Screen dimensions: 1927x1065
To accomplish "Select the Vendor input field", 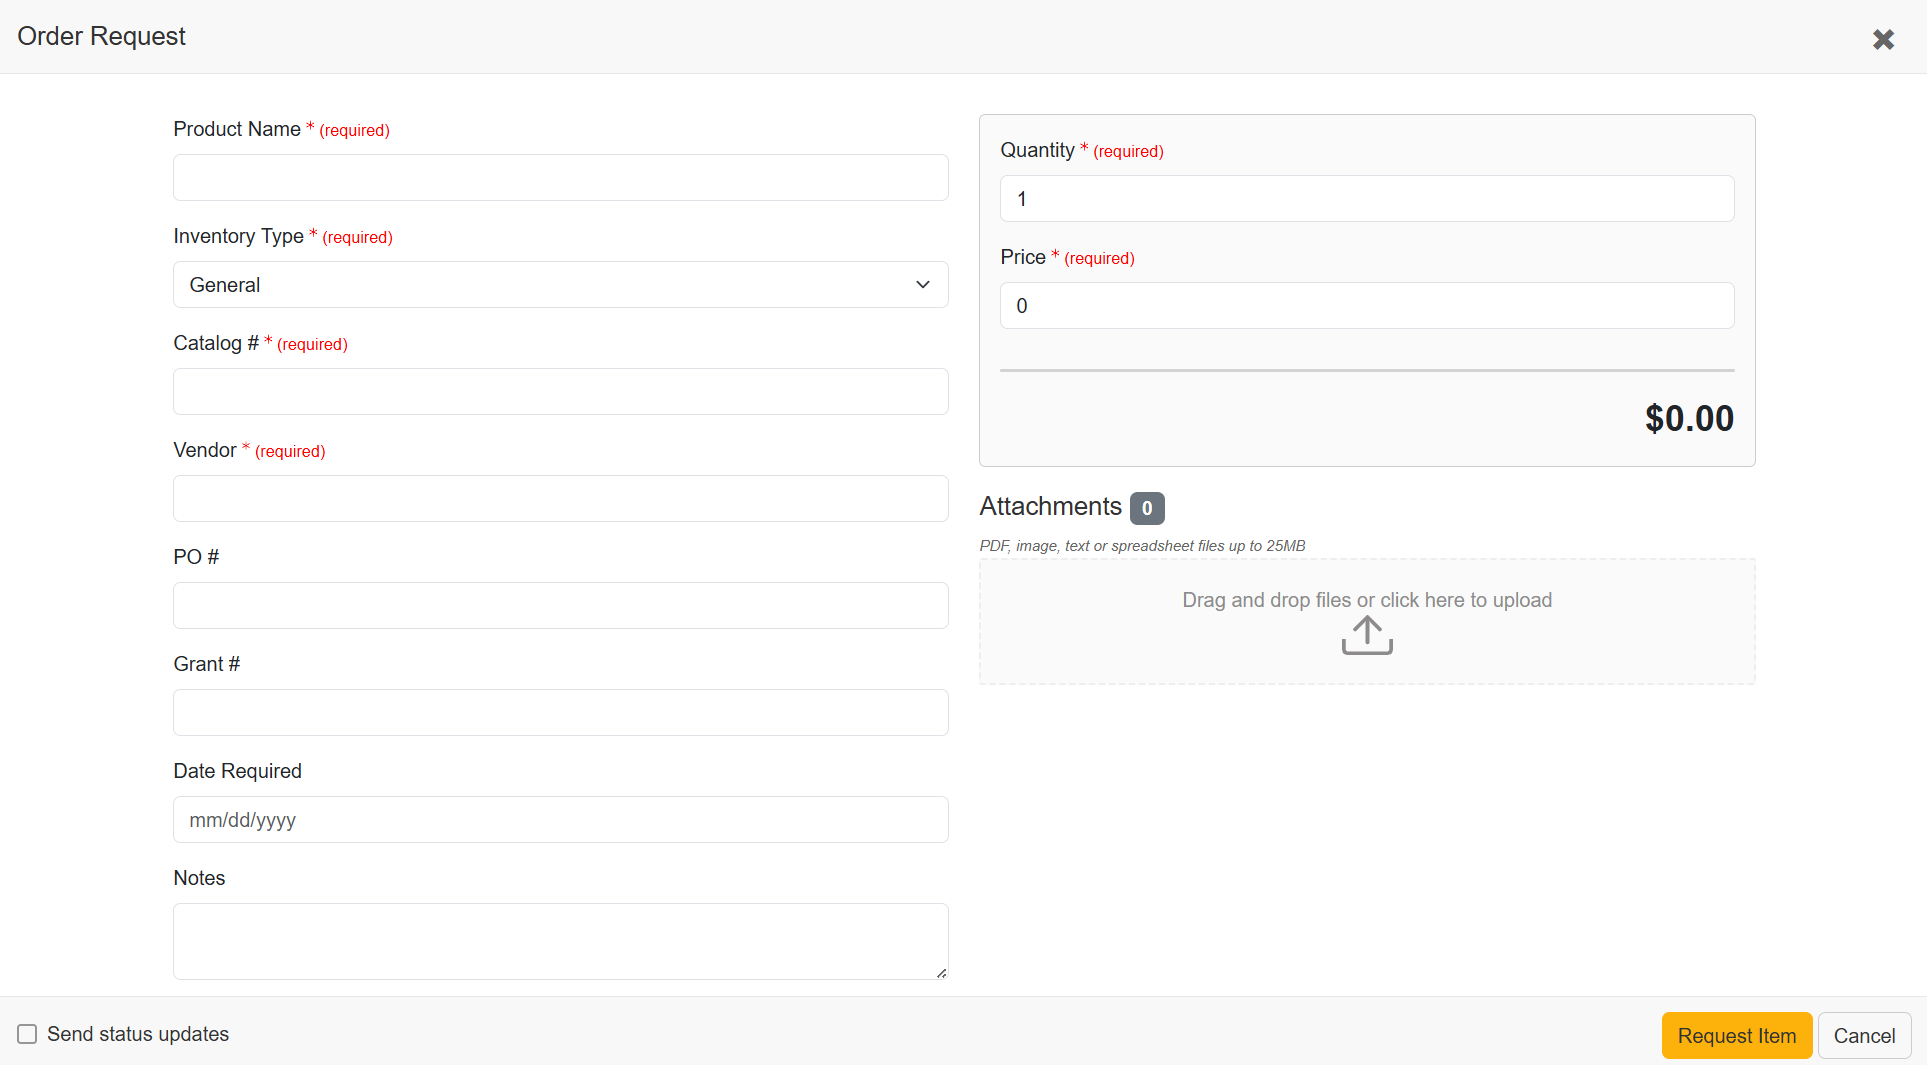I will click(x=560, y=498).
